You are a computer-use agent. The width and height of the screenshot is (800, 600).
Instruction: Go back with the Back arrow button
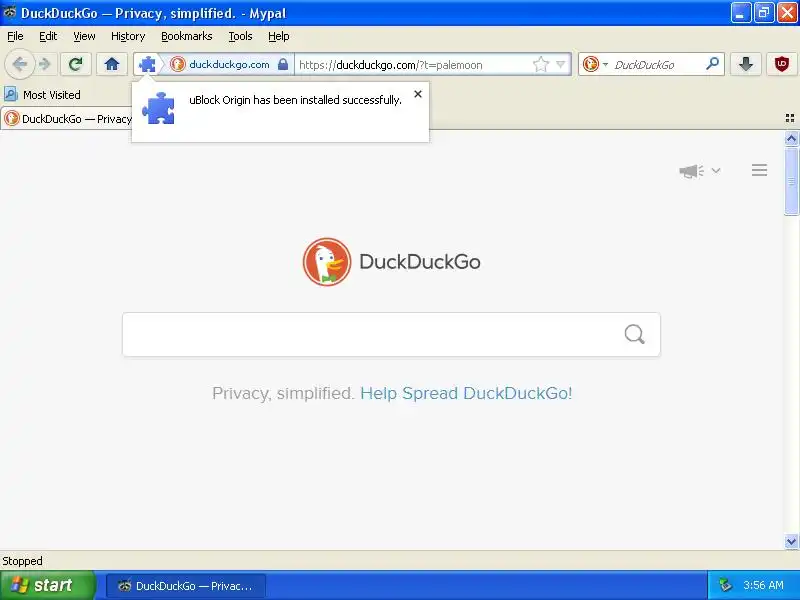(x=19, y=64)
